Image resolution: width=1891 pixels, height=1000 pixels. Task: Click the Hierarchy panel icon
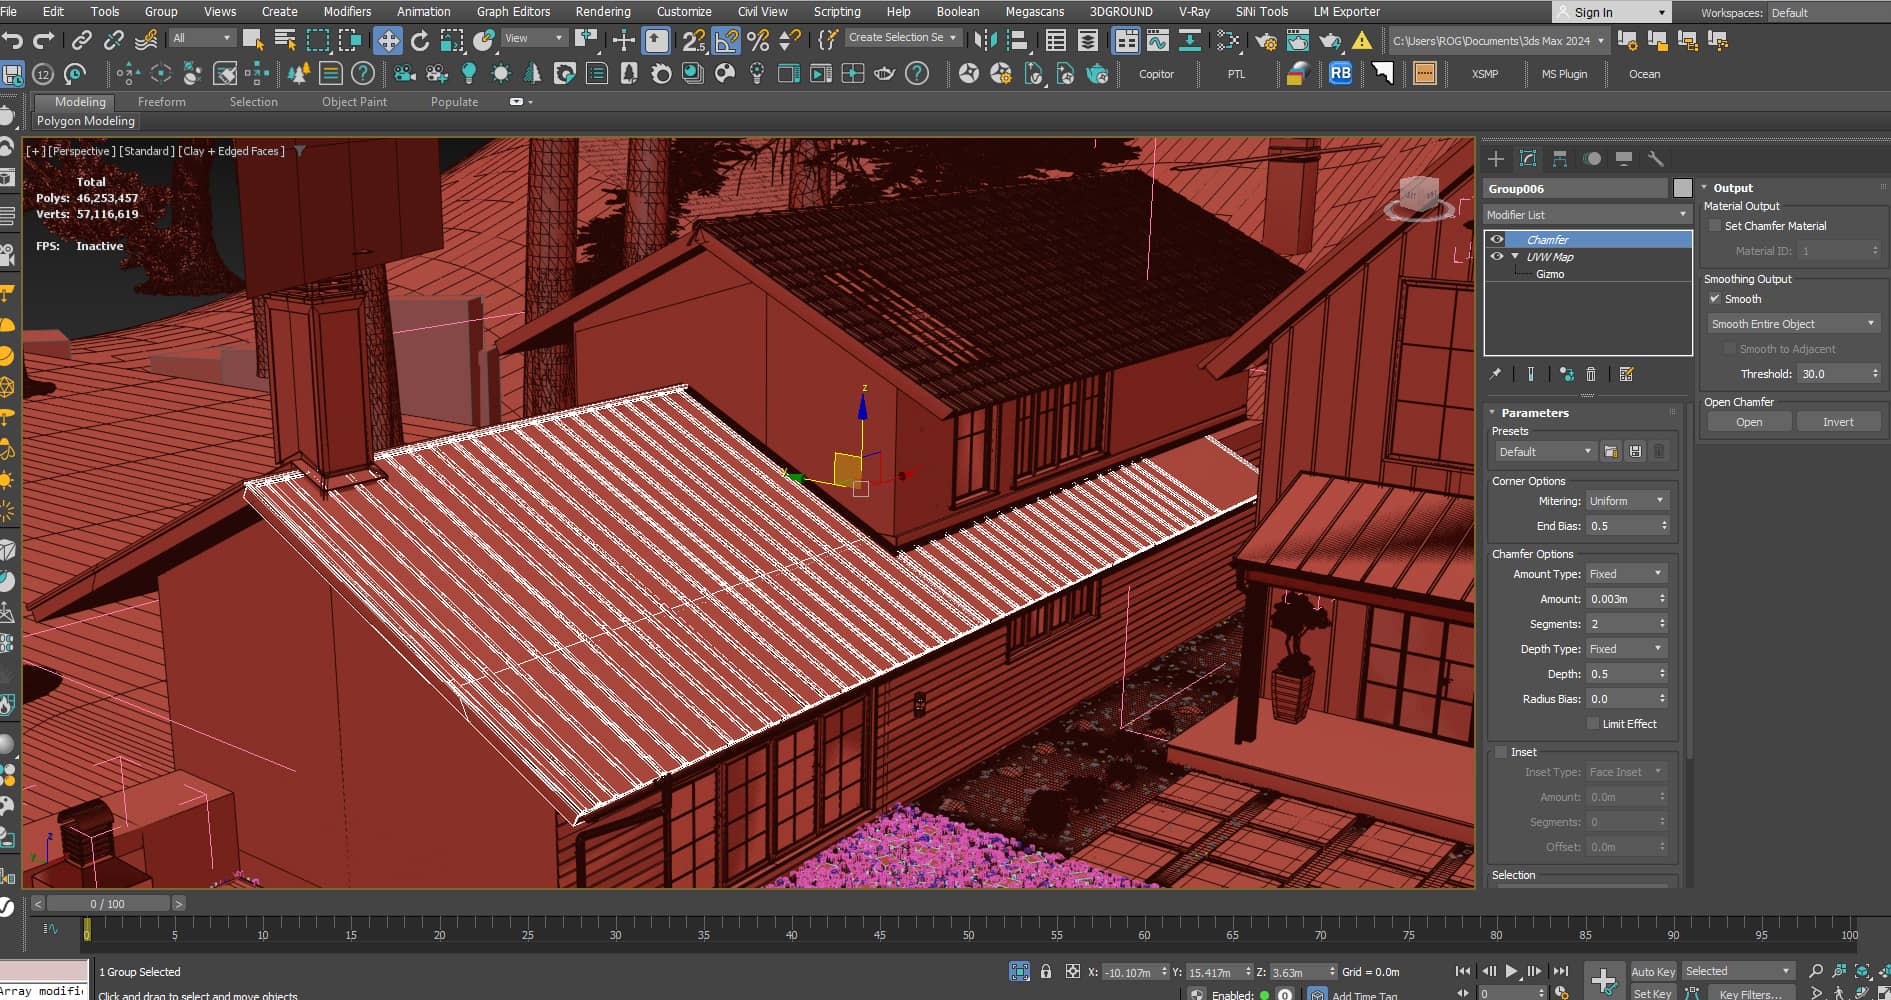pos(1560,159)
